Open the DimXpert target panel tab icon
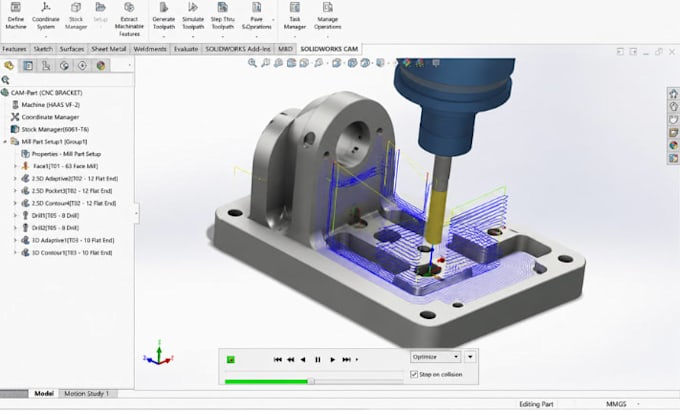The height and width of the screenshot is (411, 680). [x=82, y=65]
